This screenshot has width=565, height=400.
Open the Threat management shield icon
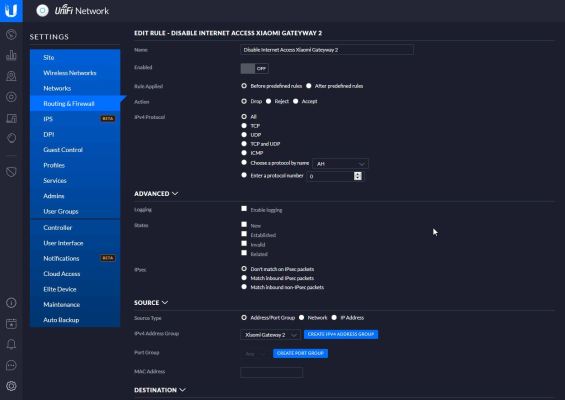pyautogui.click(x=11, y=172)
